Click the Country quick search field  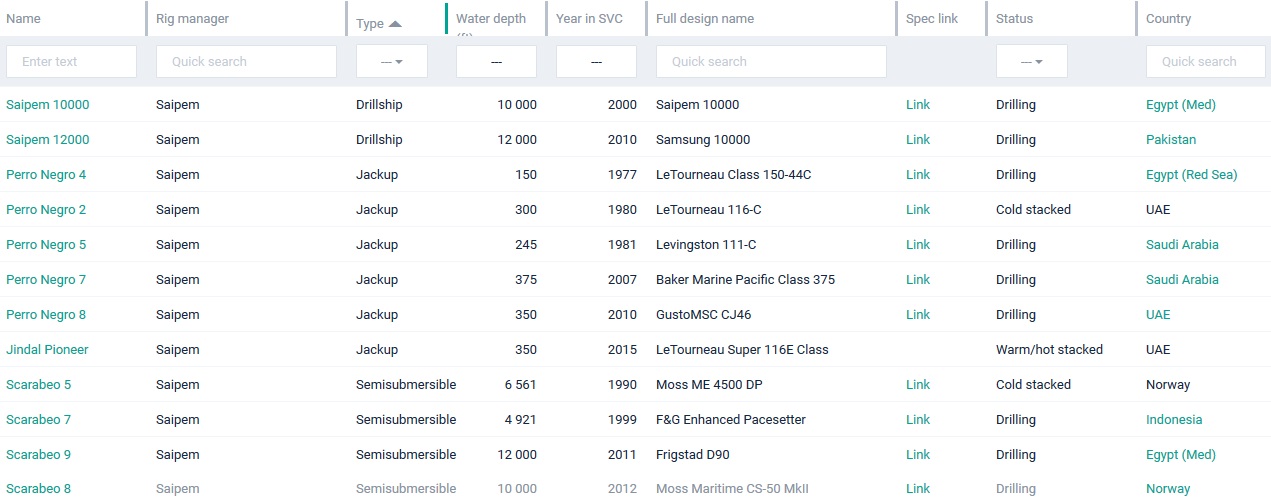point(1205,62)
